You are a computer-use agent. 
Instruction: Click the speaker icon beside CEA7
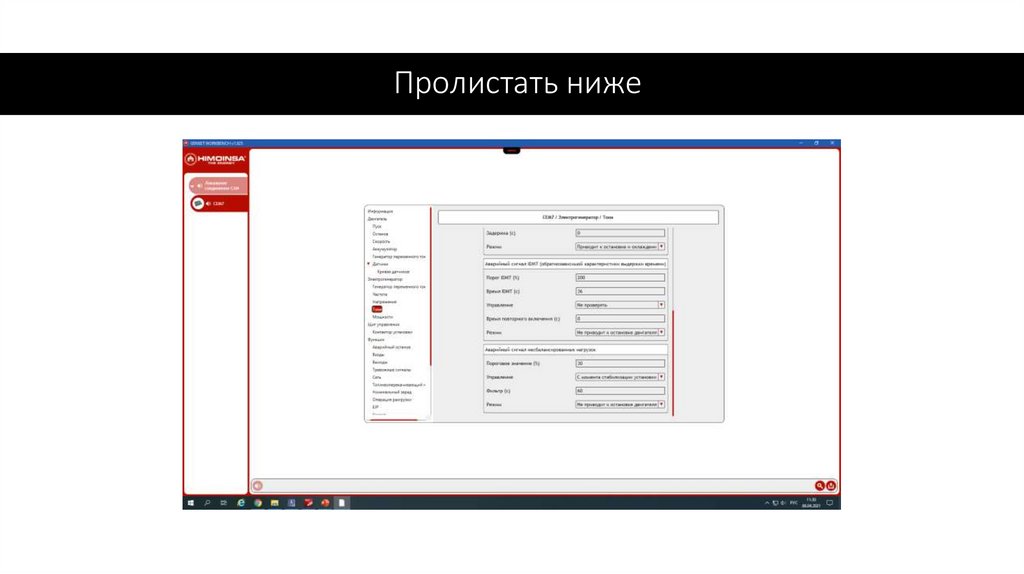[x=208, y=204]
